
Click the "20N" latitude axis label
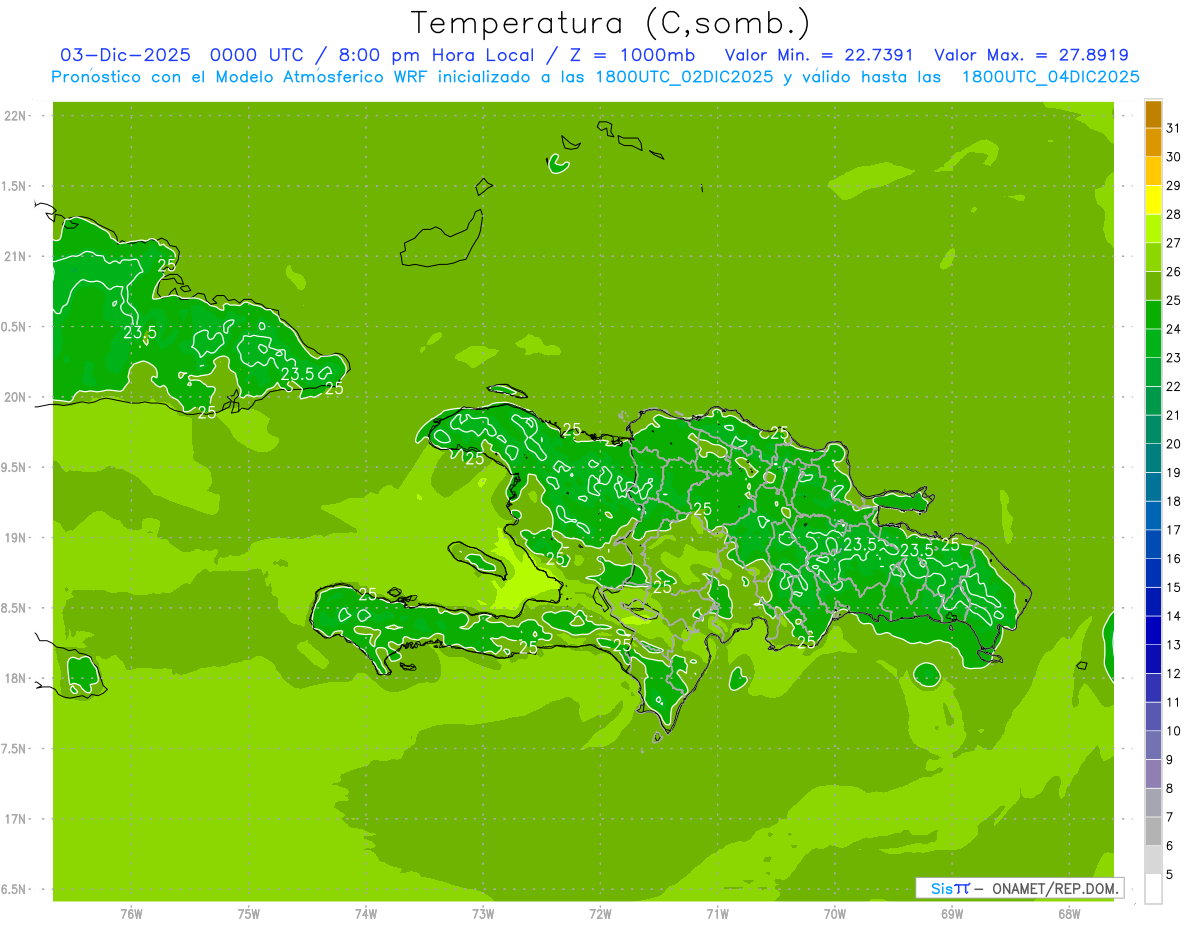point(15,397)
